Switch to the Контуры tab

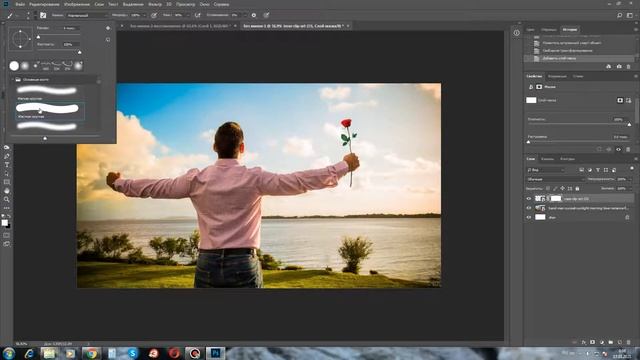[x=567, y=159]
